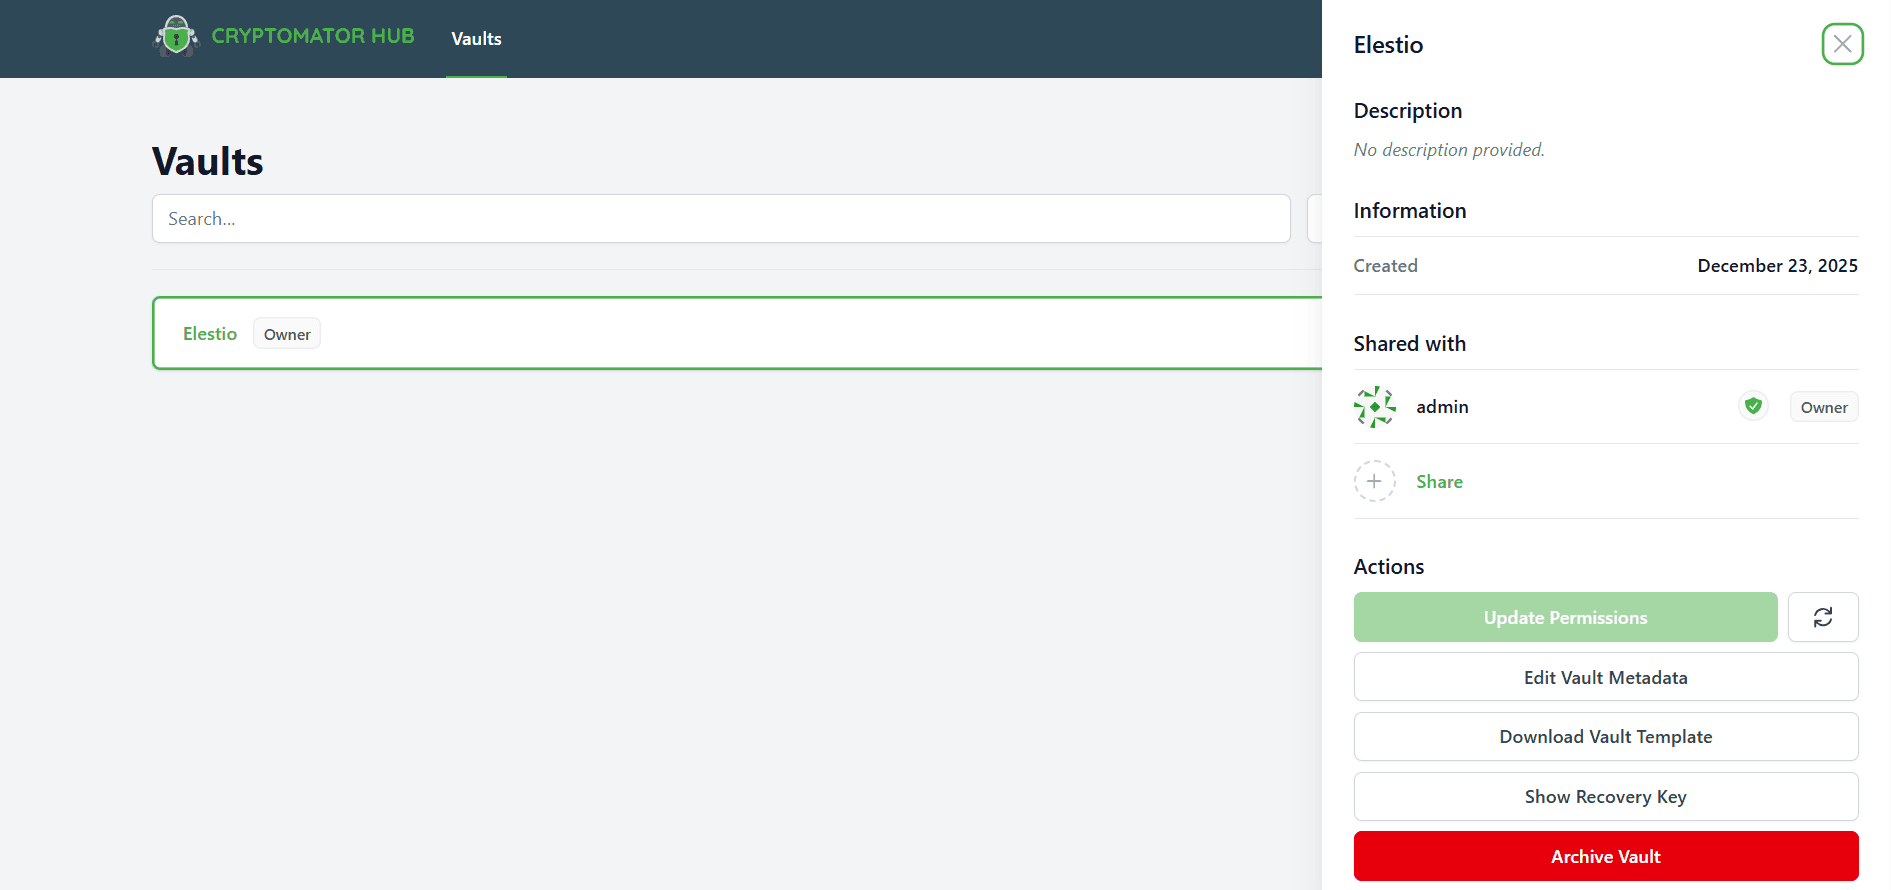Click the red Archive Vault button
Screen dimensions: 1891x890
tap(1606, 856)
